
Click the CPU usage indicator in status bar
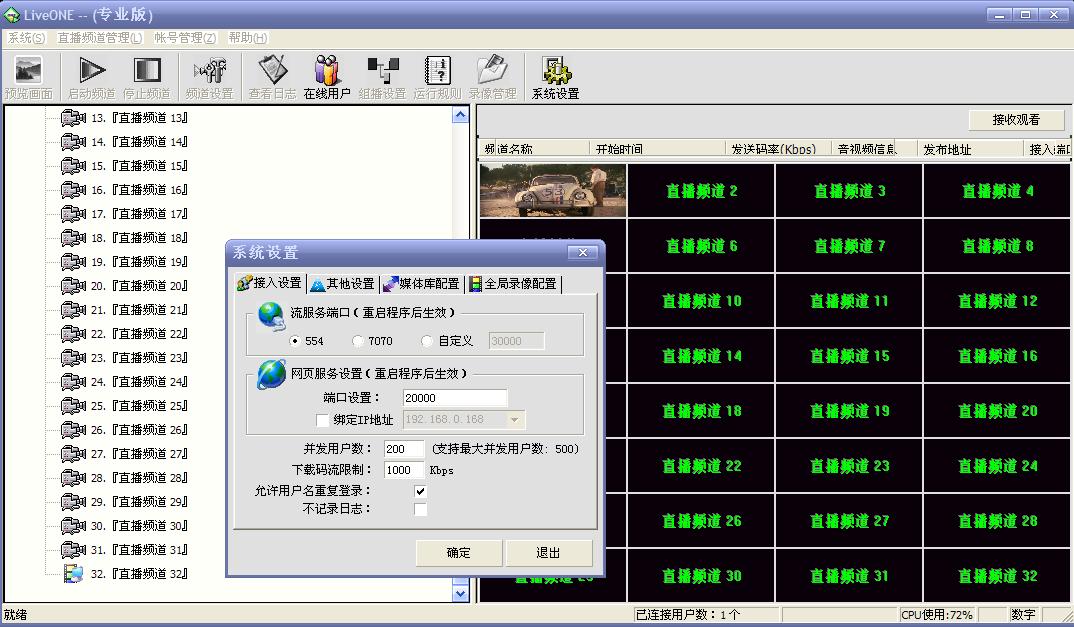click(x=936, y=614)
